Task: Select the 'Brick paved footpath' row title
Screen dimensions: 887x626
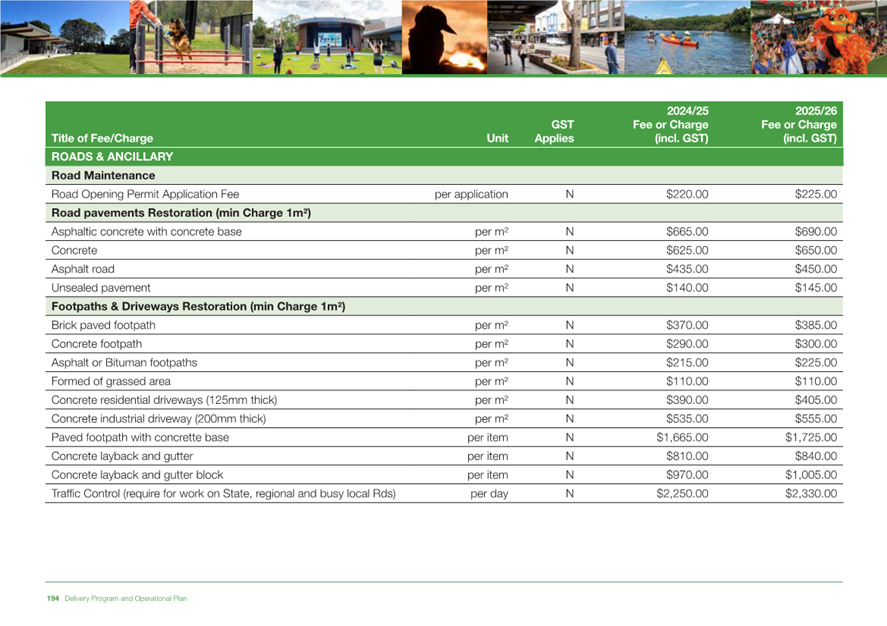Action: [x=103, y=325]
